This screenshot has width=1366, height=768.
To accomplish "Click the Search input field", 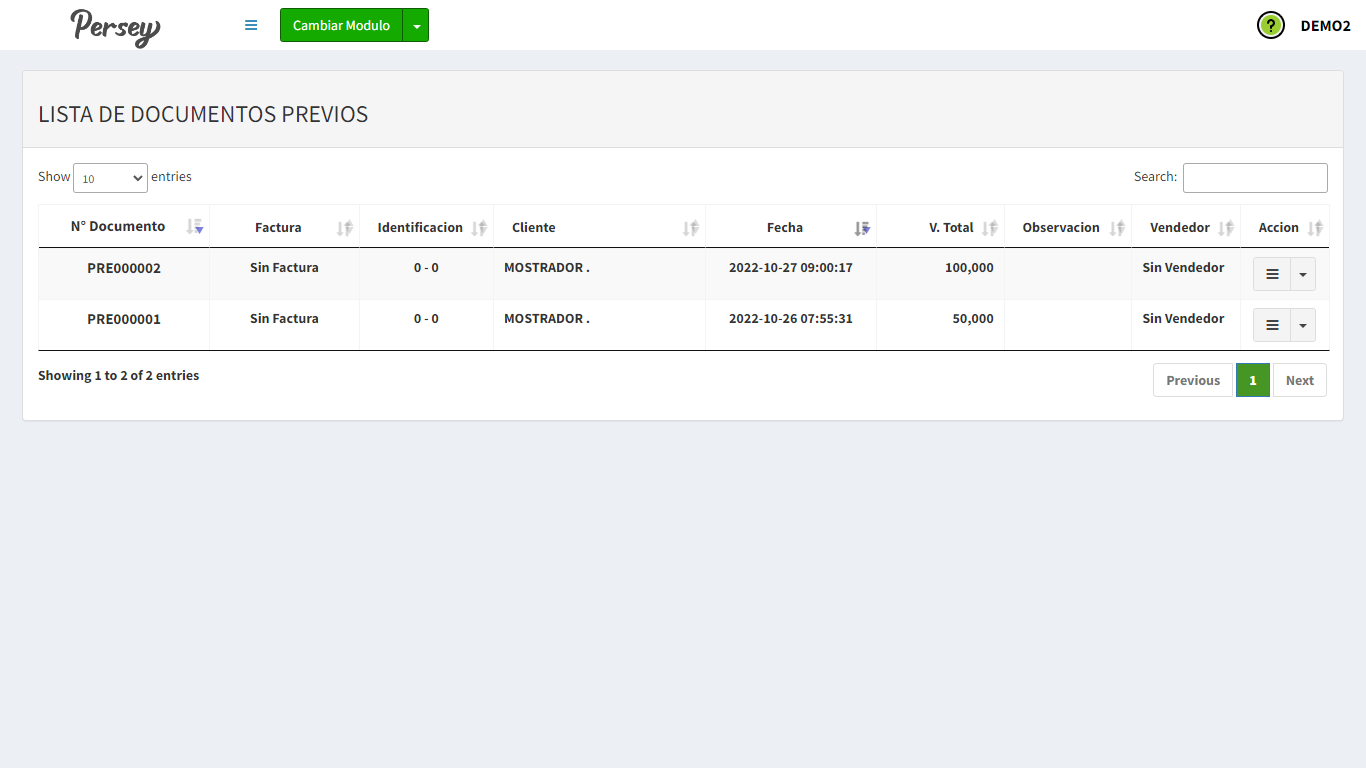I will (1255, 178).
